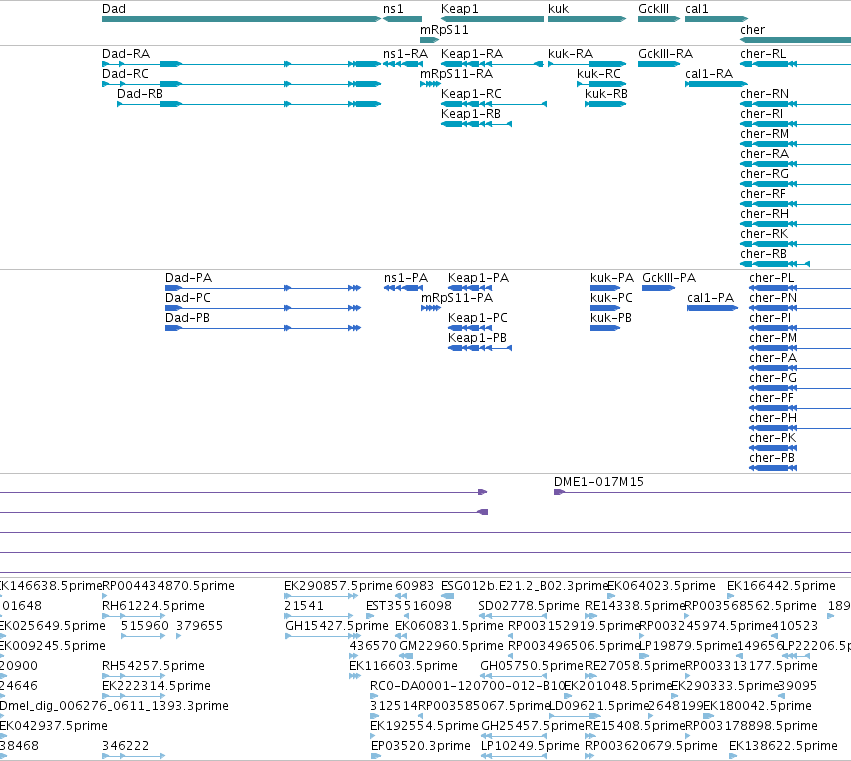Click the Keap1-PB protein label
The width and height of the screenshot is (851, 761).
click(x=477, y=338)
